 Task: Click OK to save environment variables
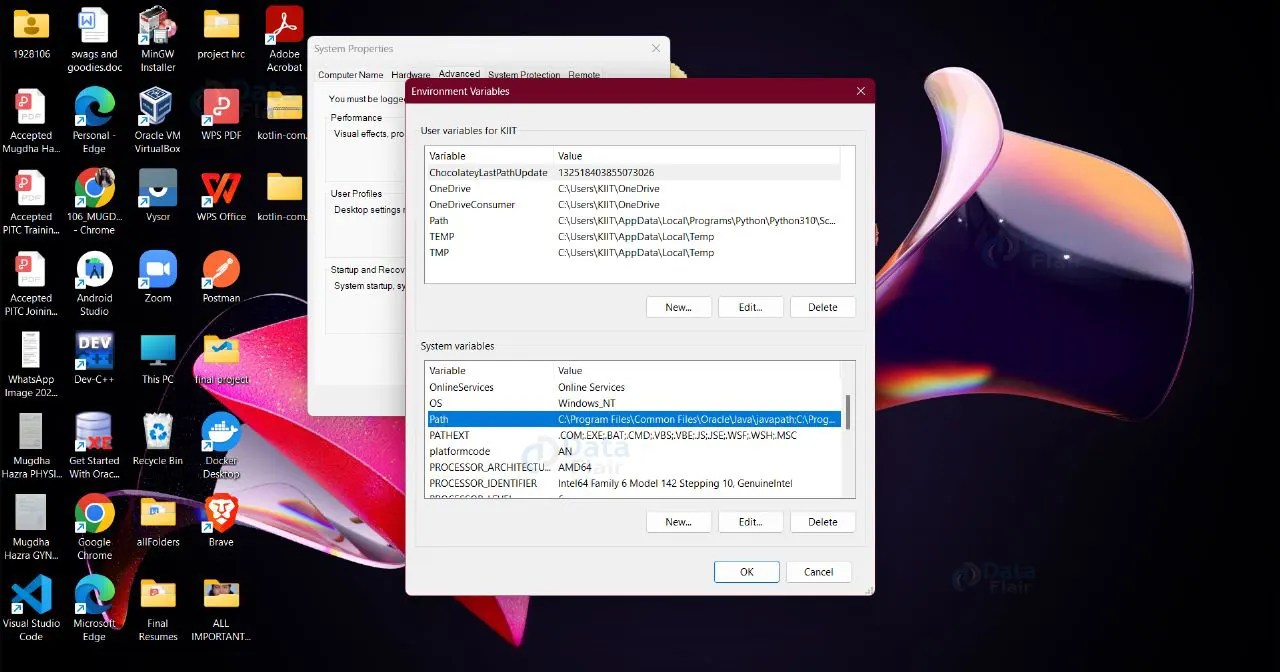(x=746, y=571)
